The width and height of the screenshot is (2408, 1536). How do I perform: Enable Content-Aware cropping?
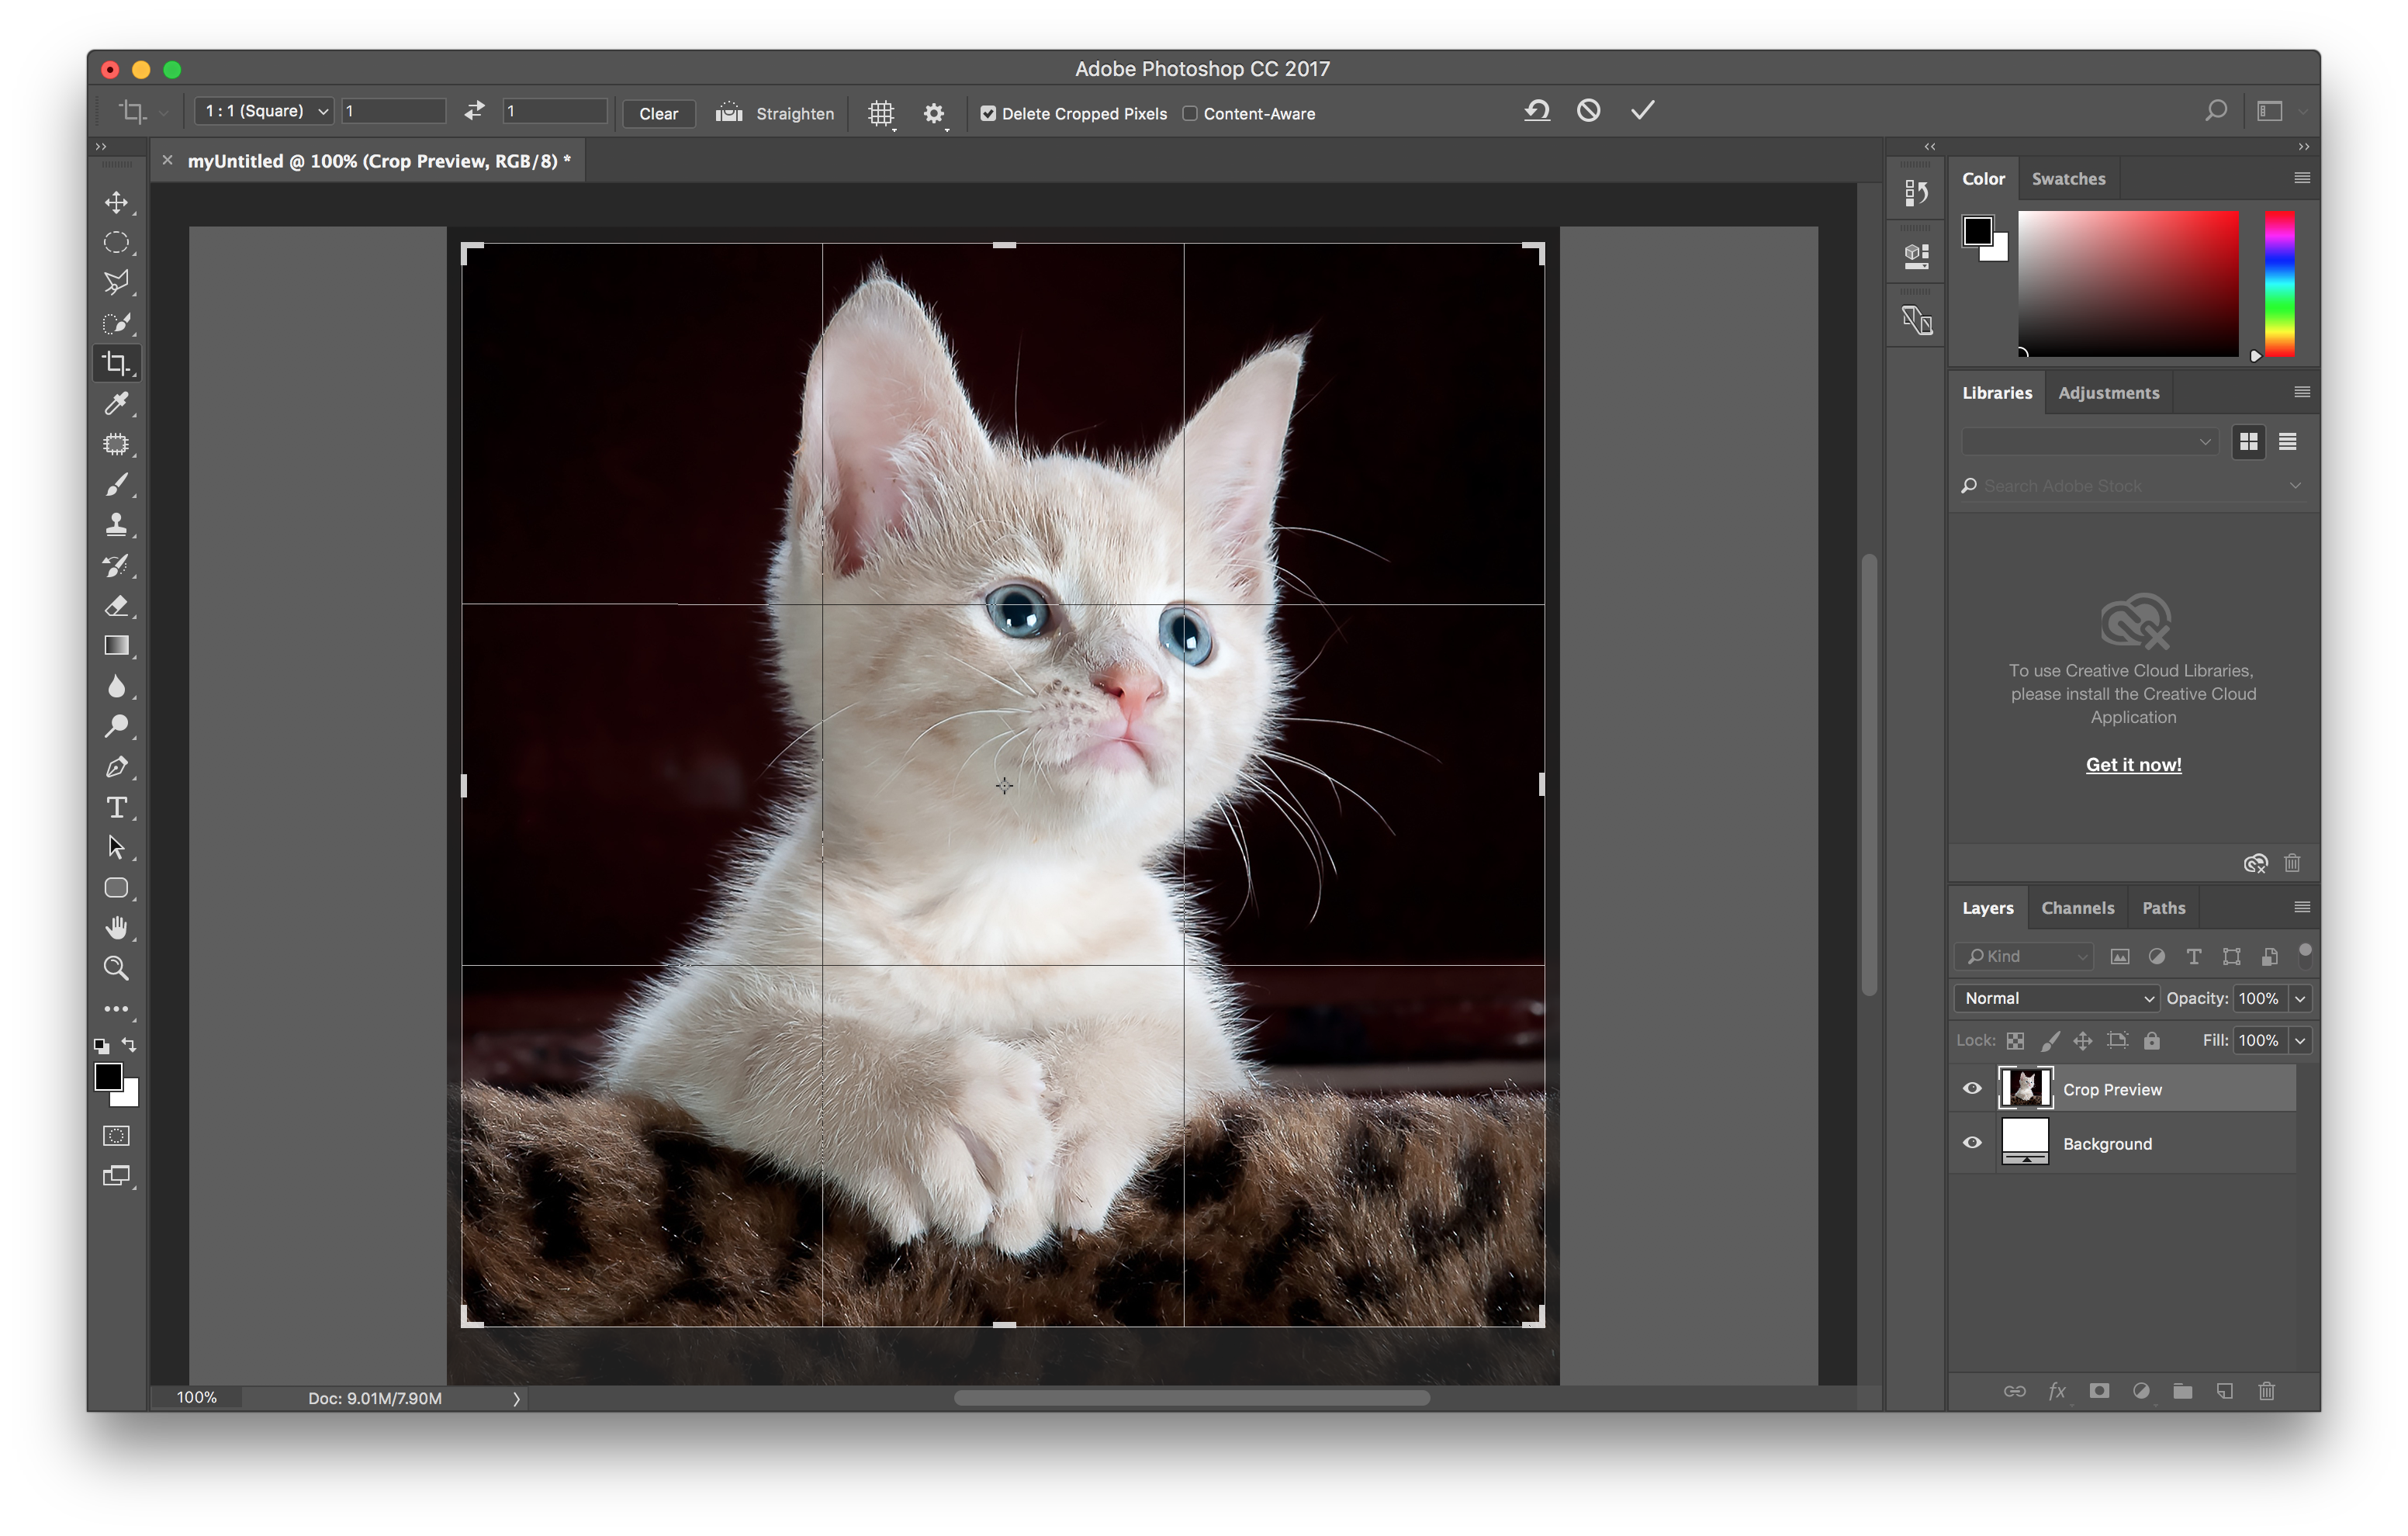point(1190,113)
